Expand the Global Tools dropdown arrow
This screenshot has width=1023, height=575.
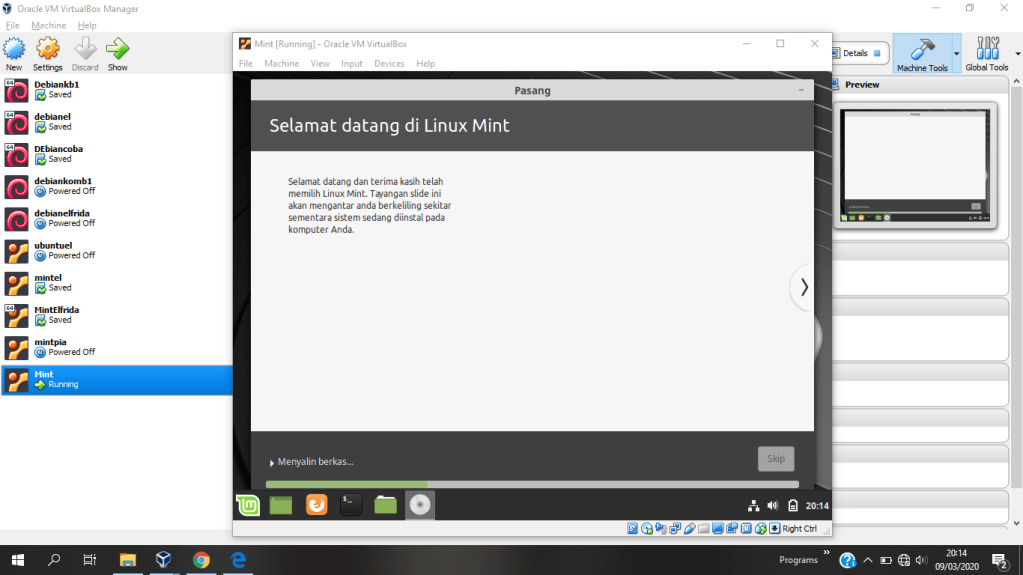coord(1016,53)
